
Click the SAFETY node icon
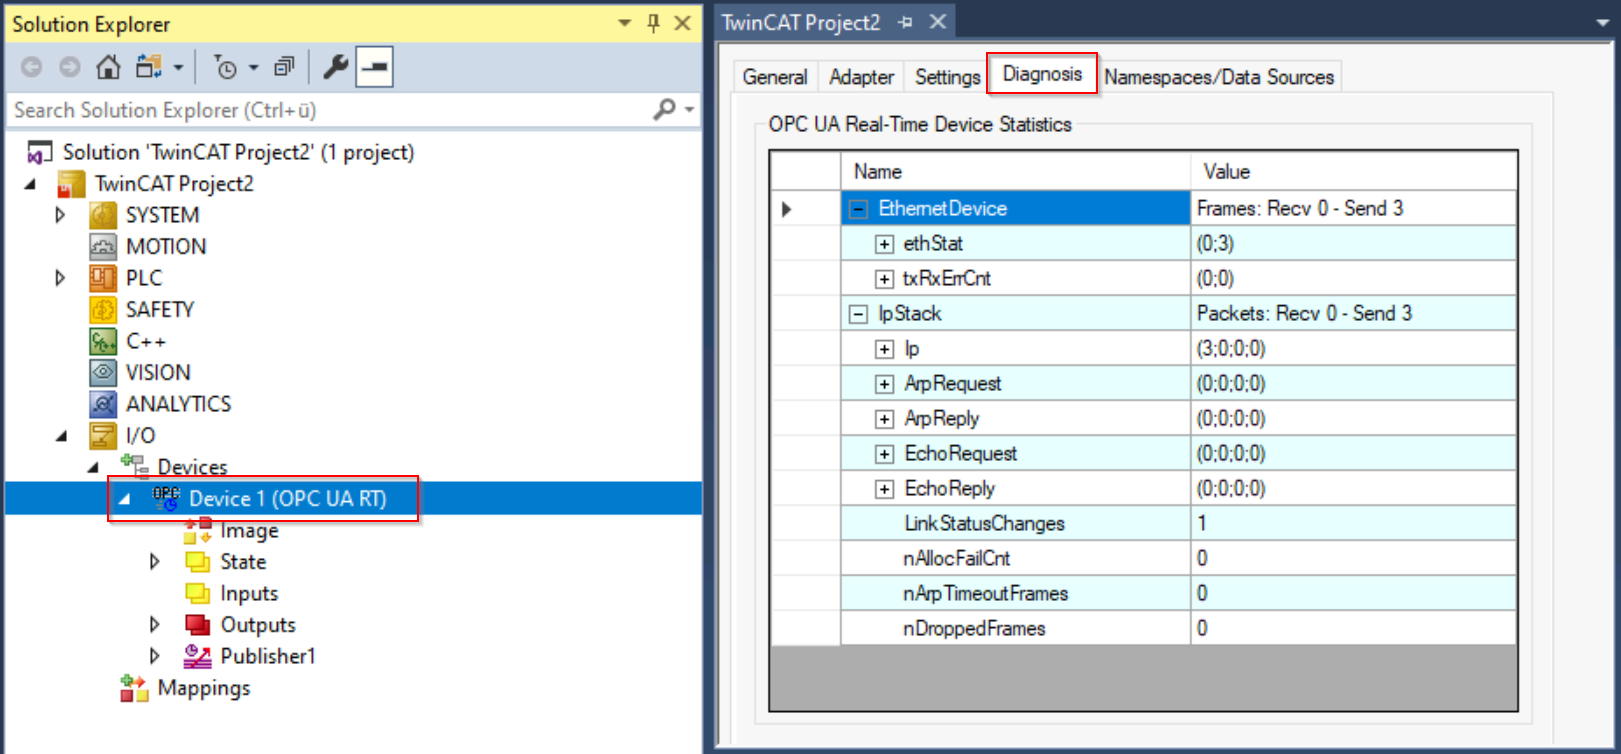tap(103, 309)
